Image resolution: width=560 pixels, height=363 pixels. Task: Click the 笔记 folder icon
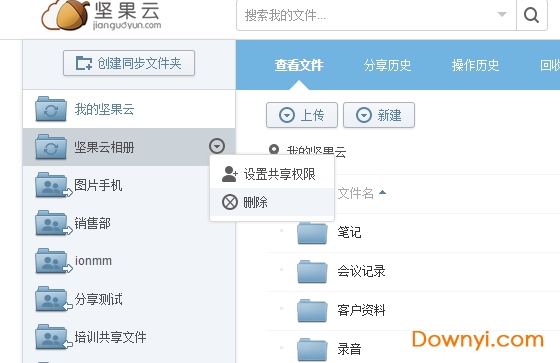click(x=312, y=232)
